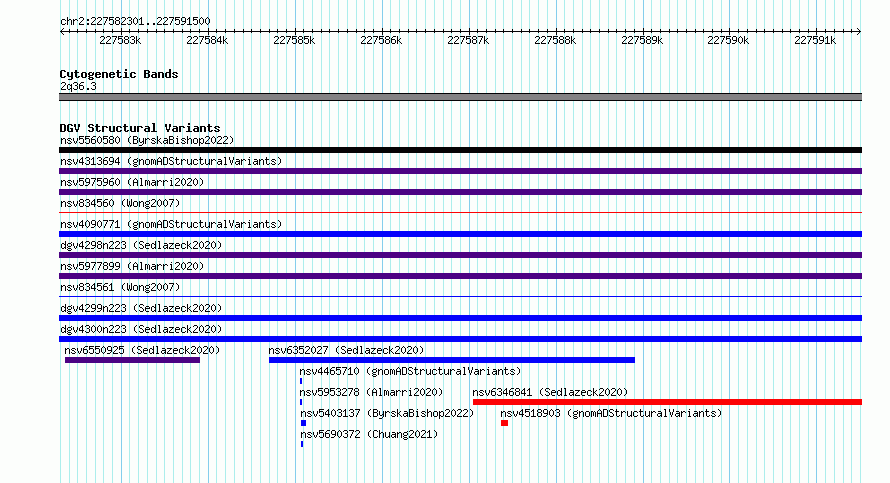Click the 227586k ruler tick label
Viewport: 890px width, 483px height.
(x=381, y=40)
